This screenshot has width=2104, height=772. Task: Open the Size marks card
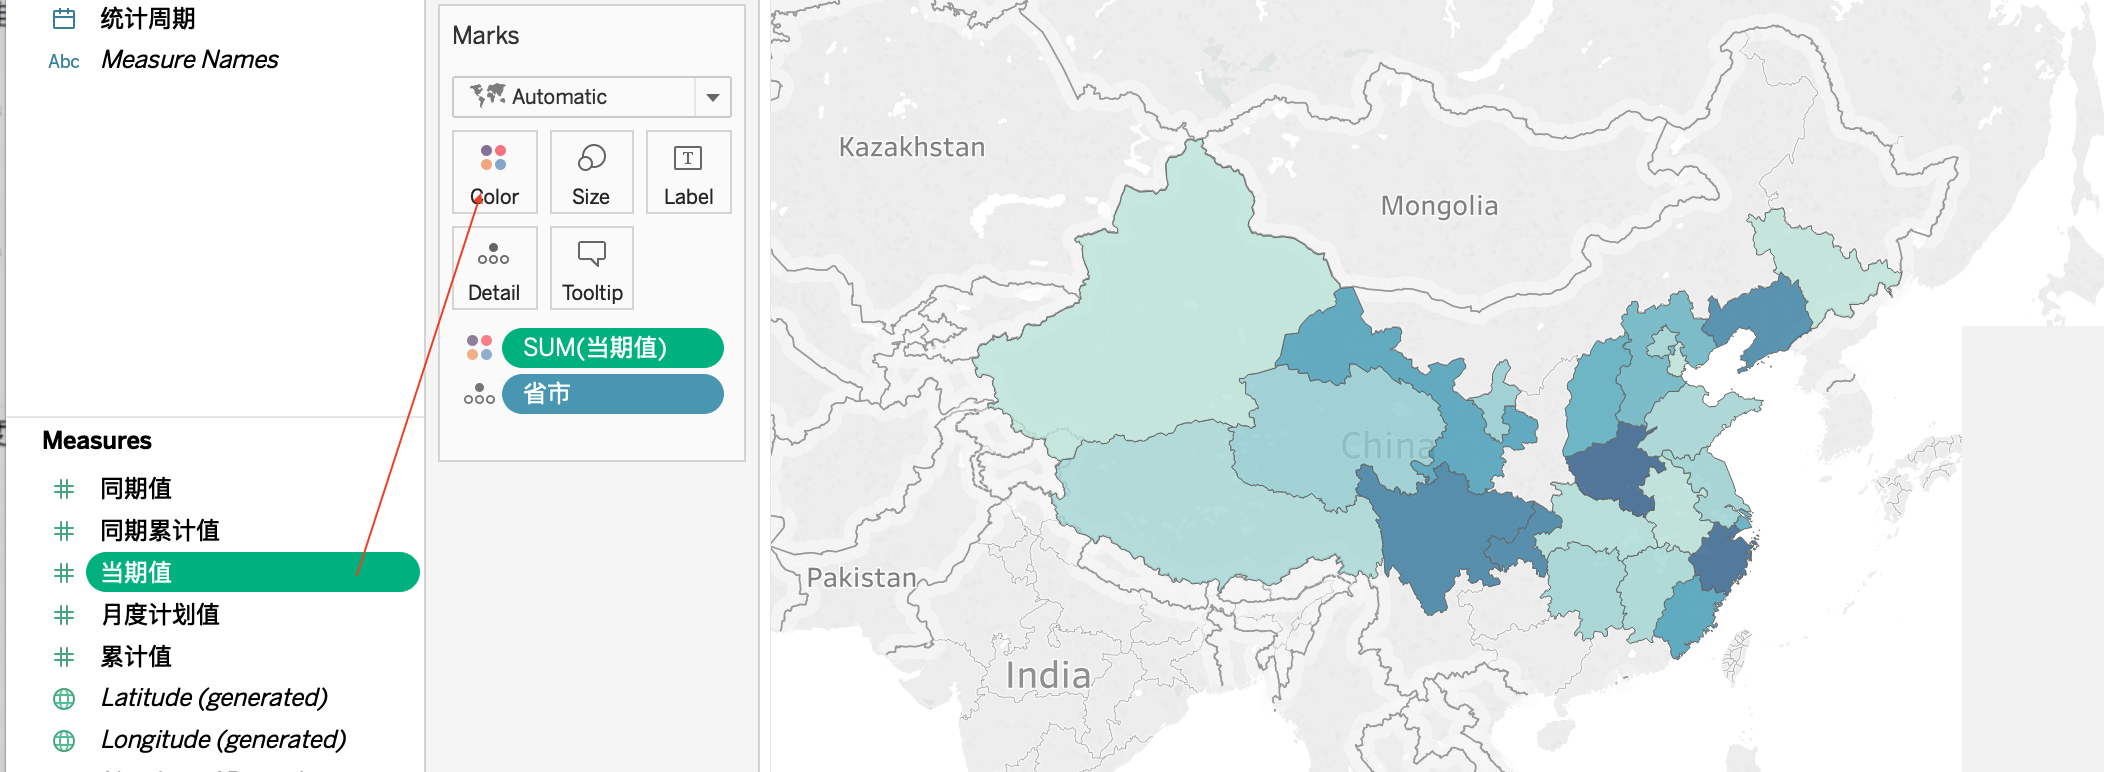point(591,172)
